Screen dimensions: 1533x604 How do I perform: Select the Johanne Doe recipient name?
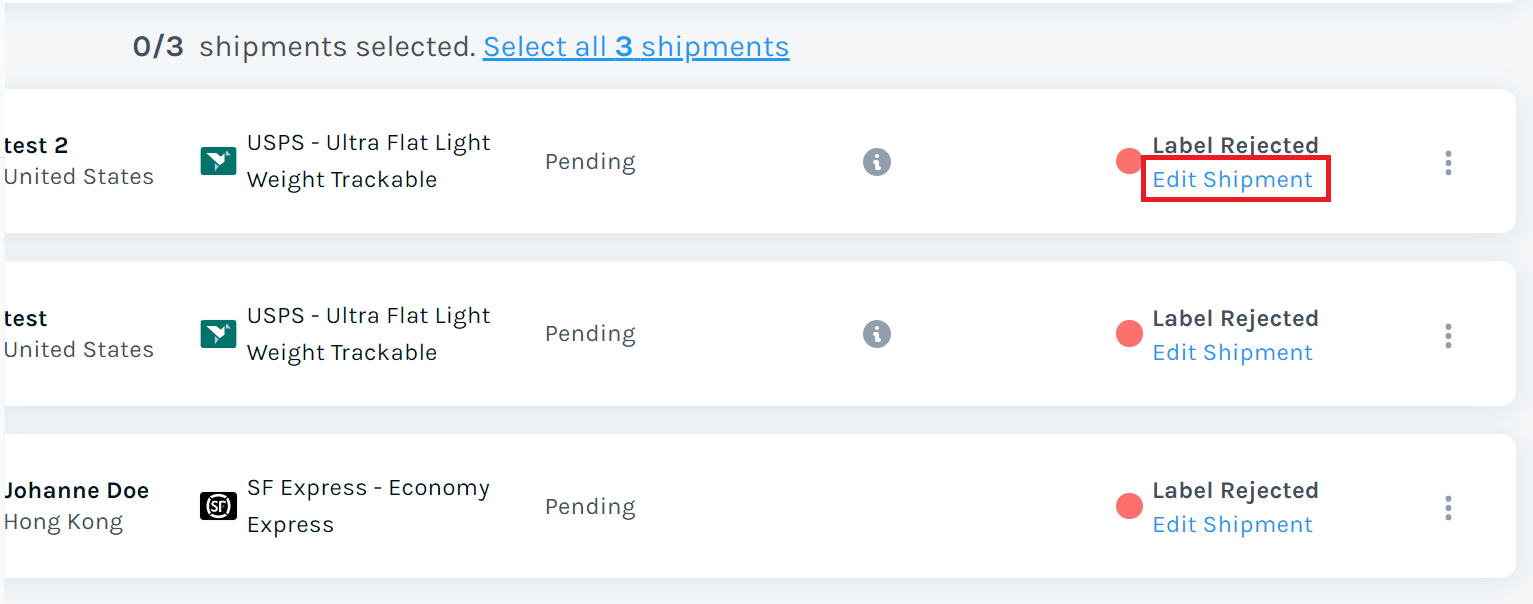[77, 490]
